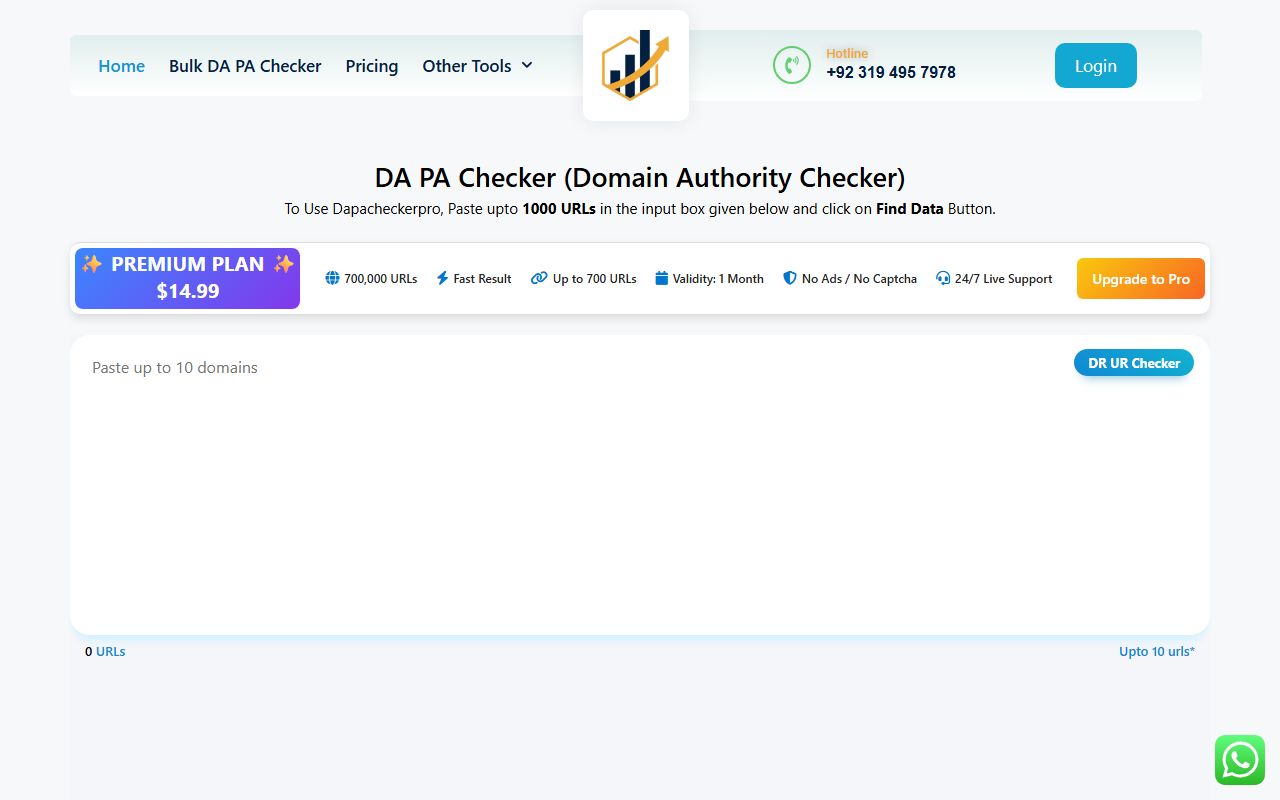Screen dimensions: 1280x800
Task: Click the '700,000 URLs' feature text
Action: click(380, 279)
